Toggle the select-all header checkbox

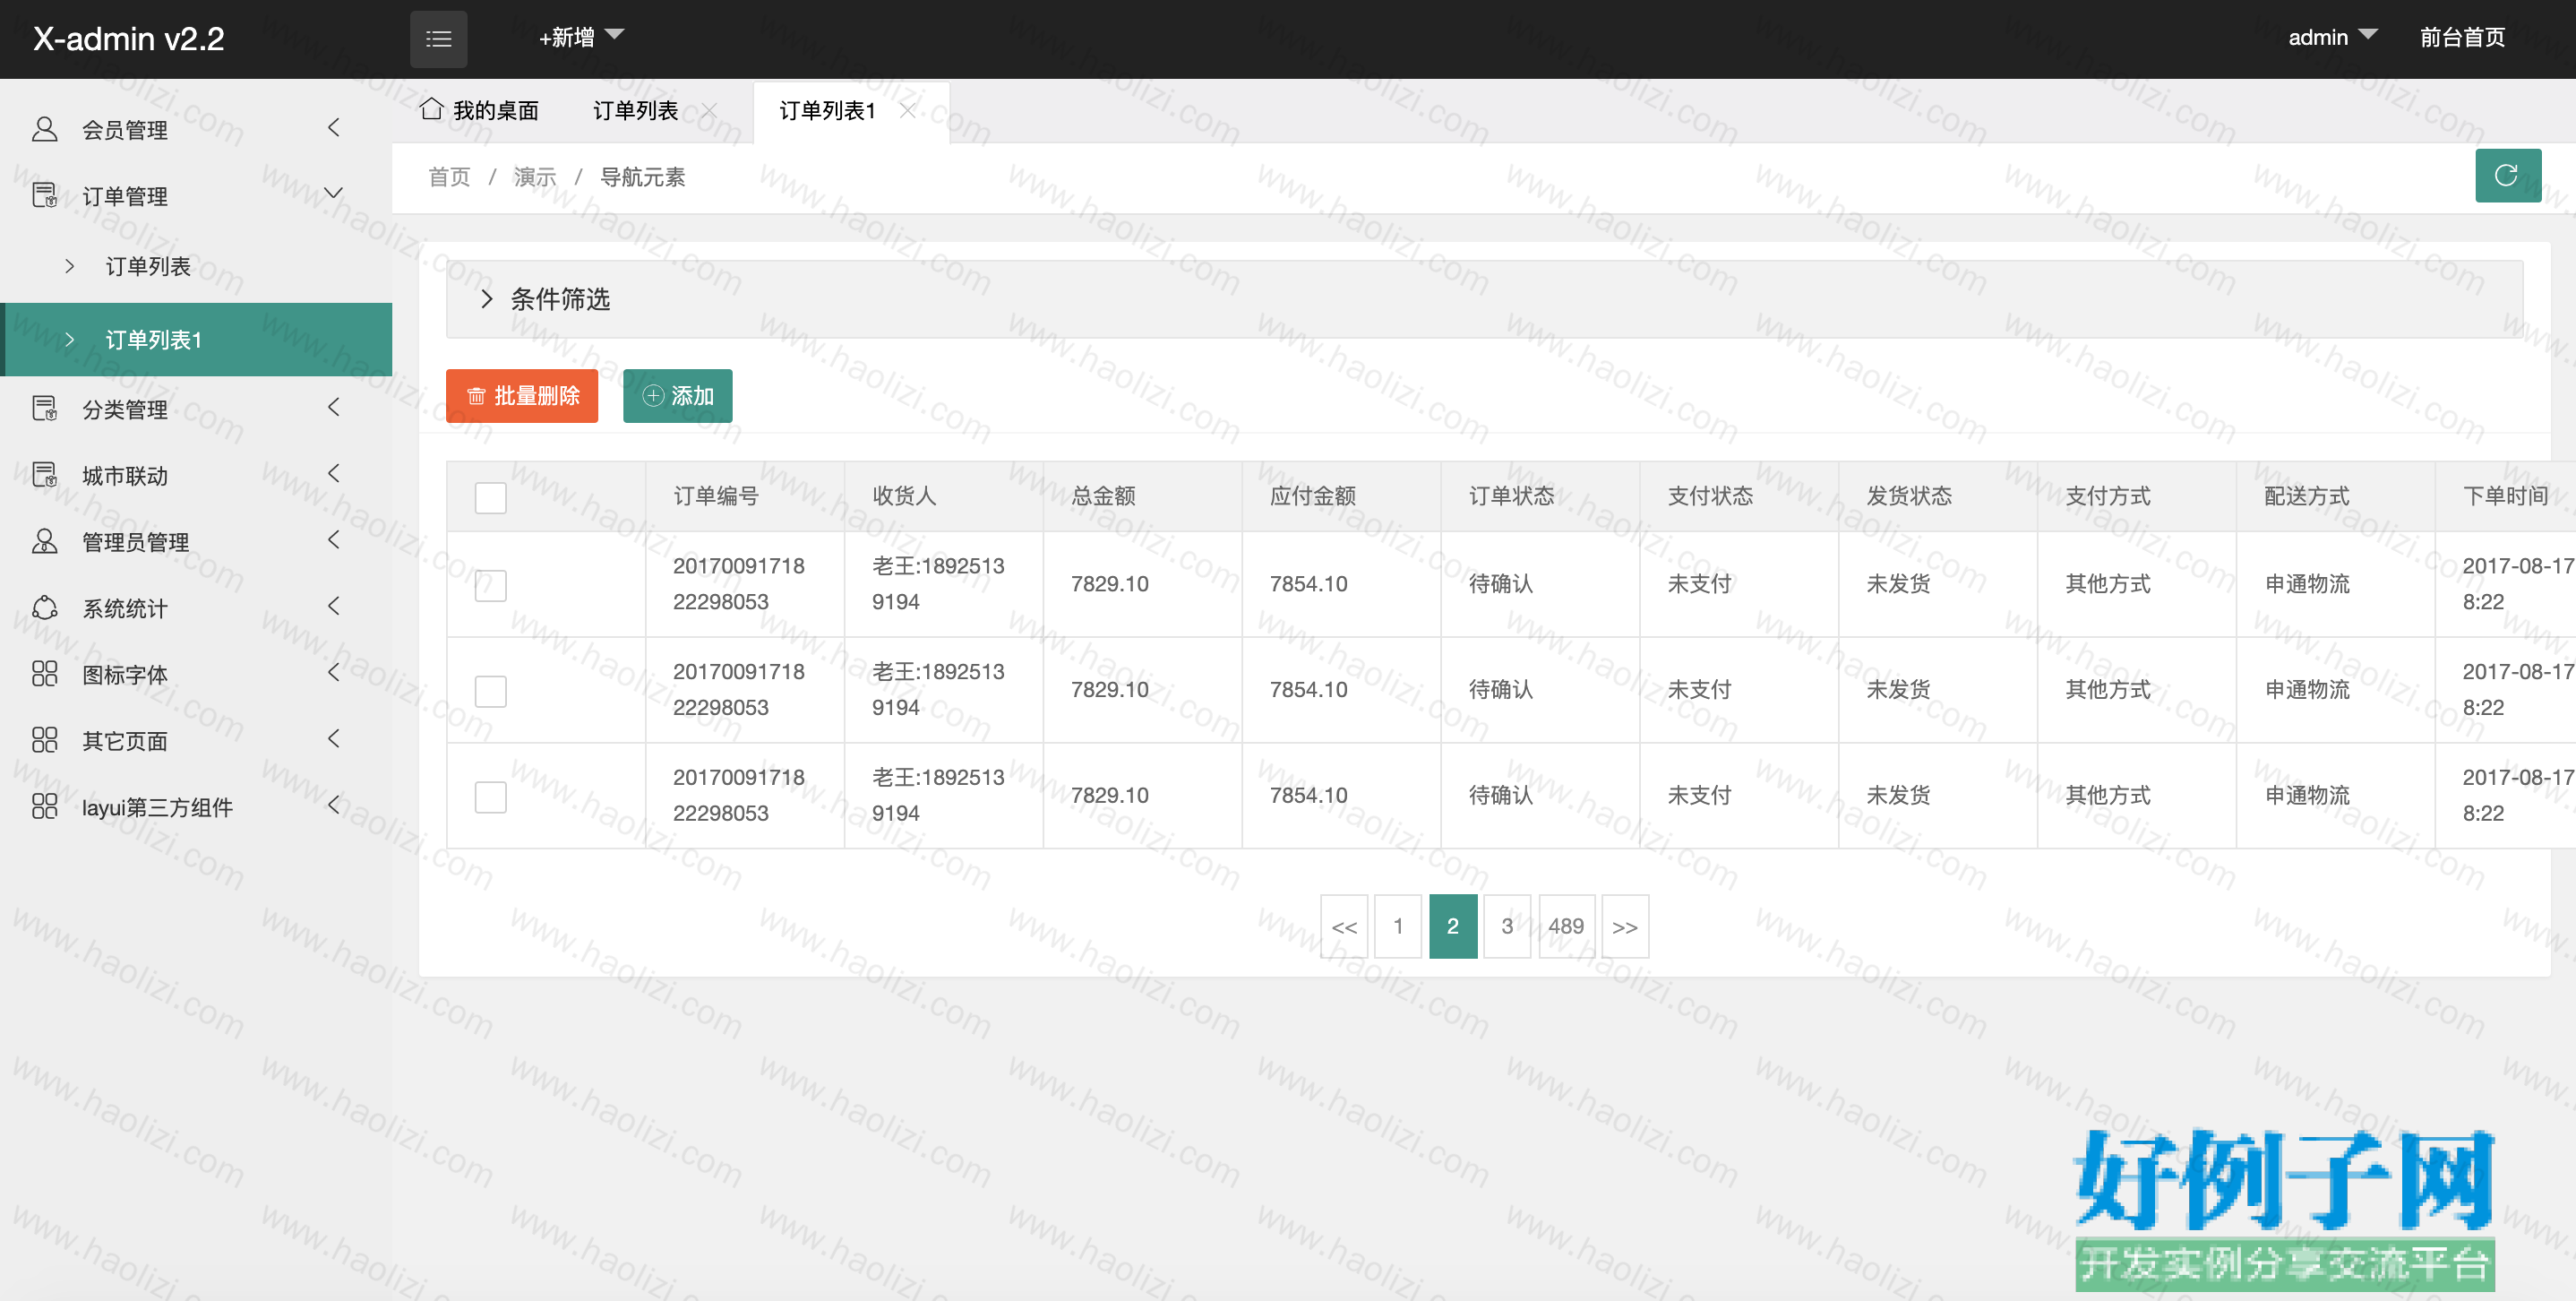(x=490, y=497)
